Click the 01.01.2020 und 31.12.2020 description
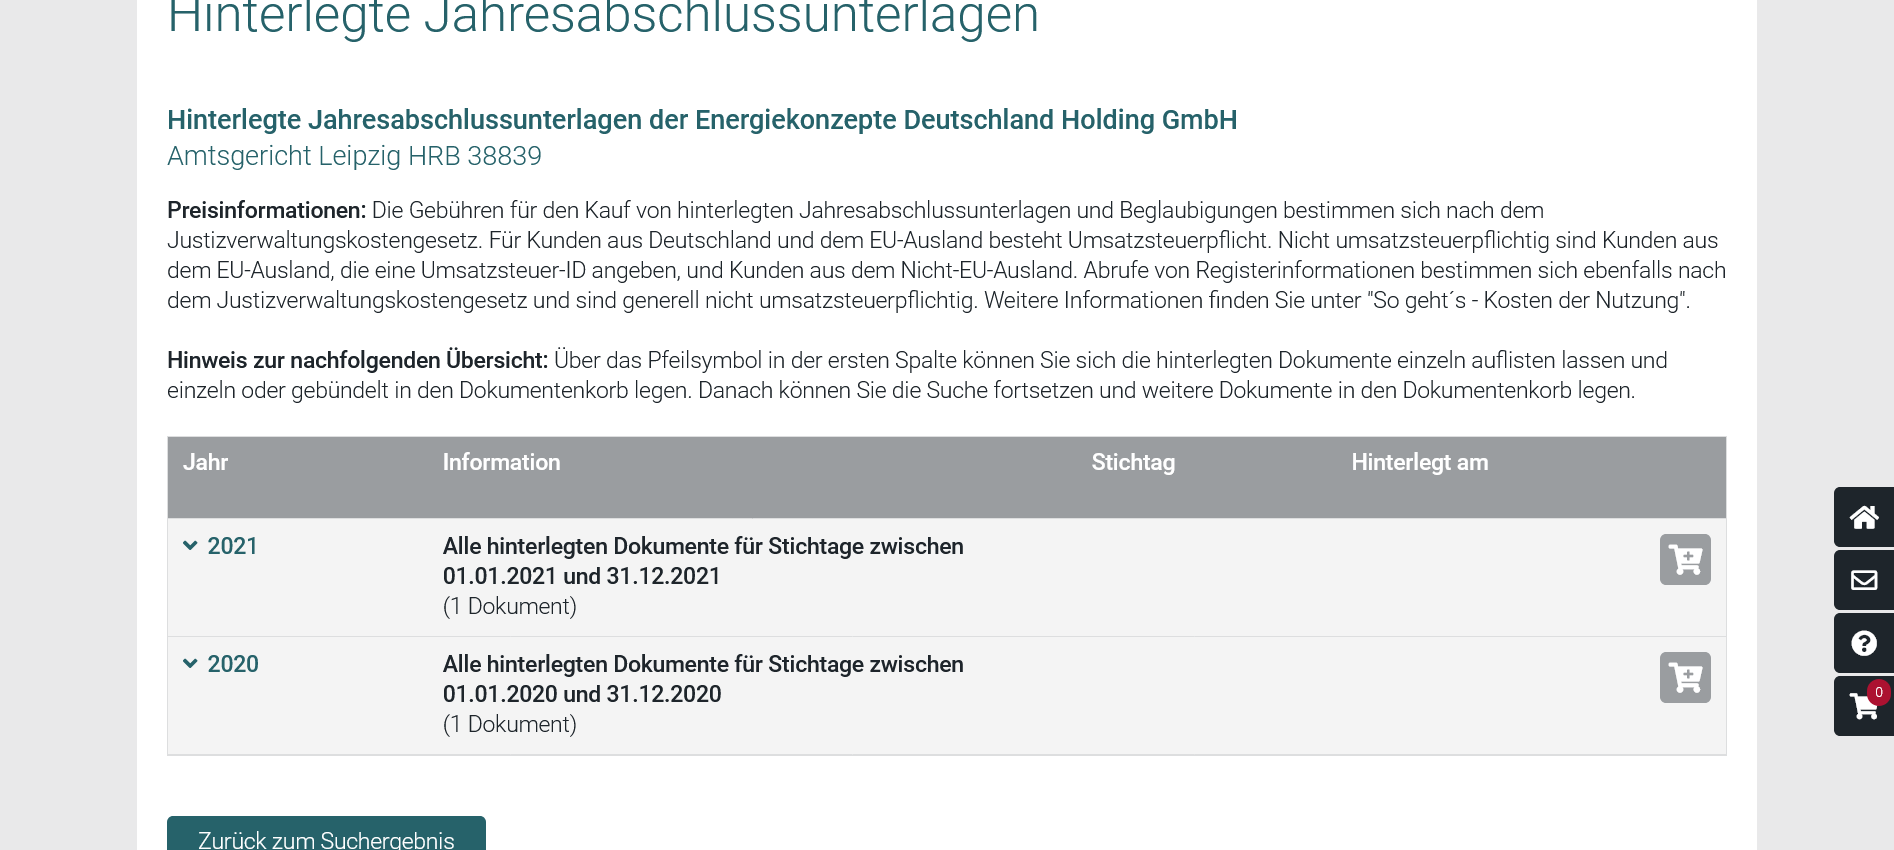 [x=581, y=694]
